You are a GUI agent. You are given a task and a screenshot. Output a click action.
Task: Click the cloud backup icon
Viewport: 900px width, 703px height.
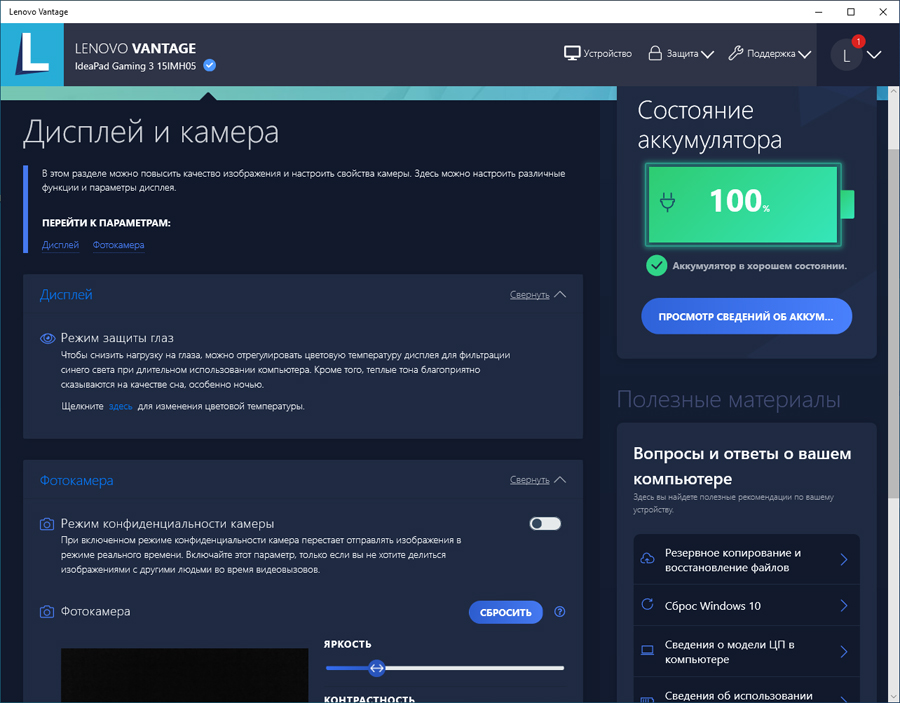[x=647, y=559]
